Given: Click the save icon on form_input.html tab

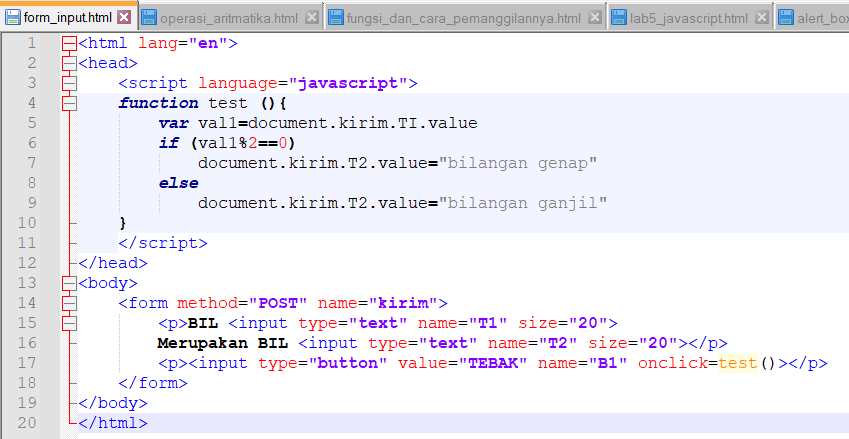Looking at the screenshot, I should (x=12, y=17).
